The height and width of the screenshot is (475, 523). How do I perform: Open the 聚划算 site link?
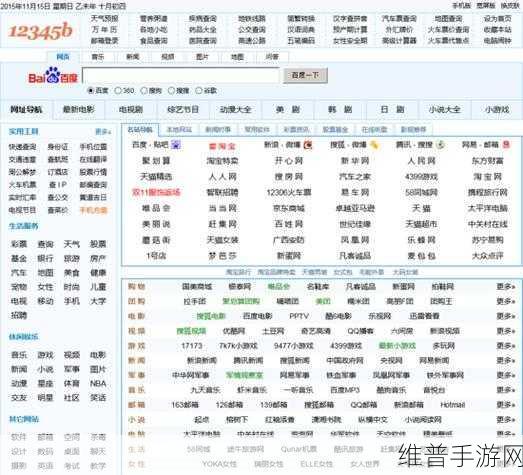point(156,161)
